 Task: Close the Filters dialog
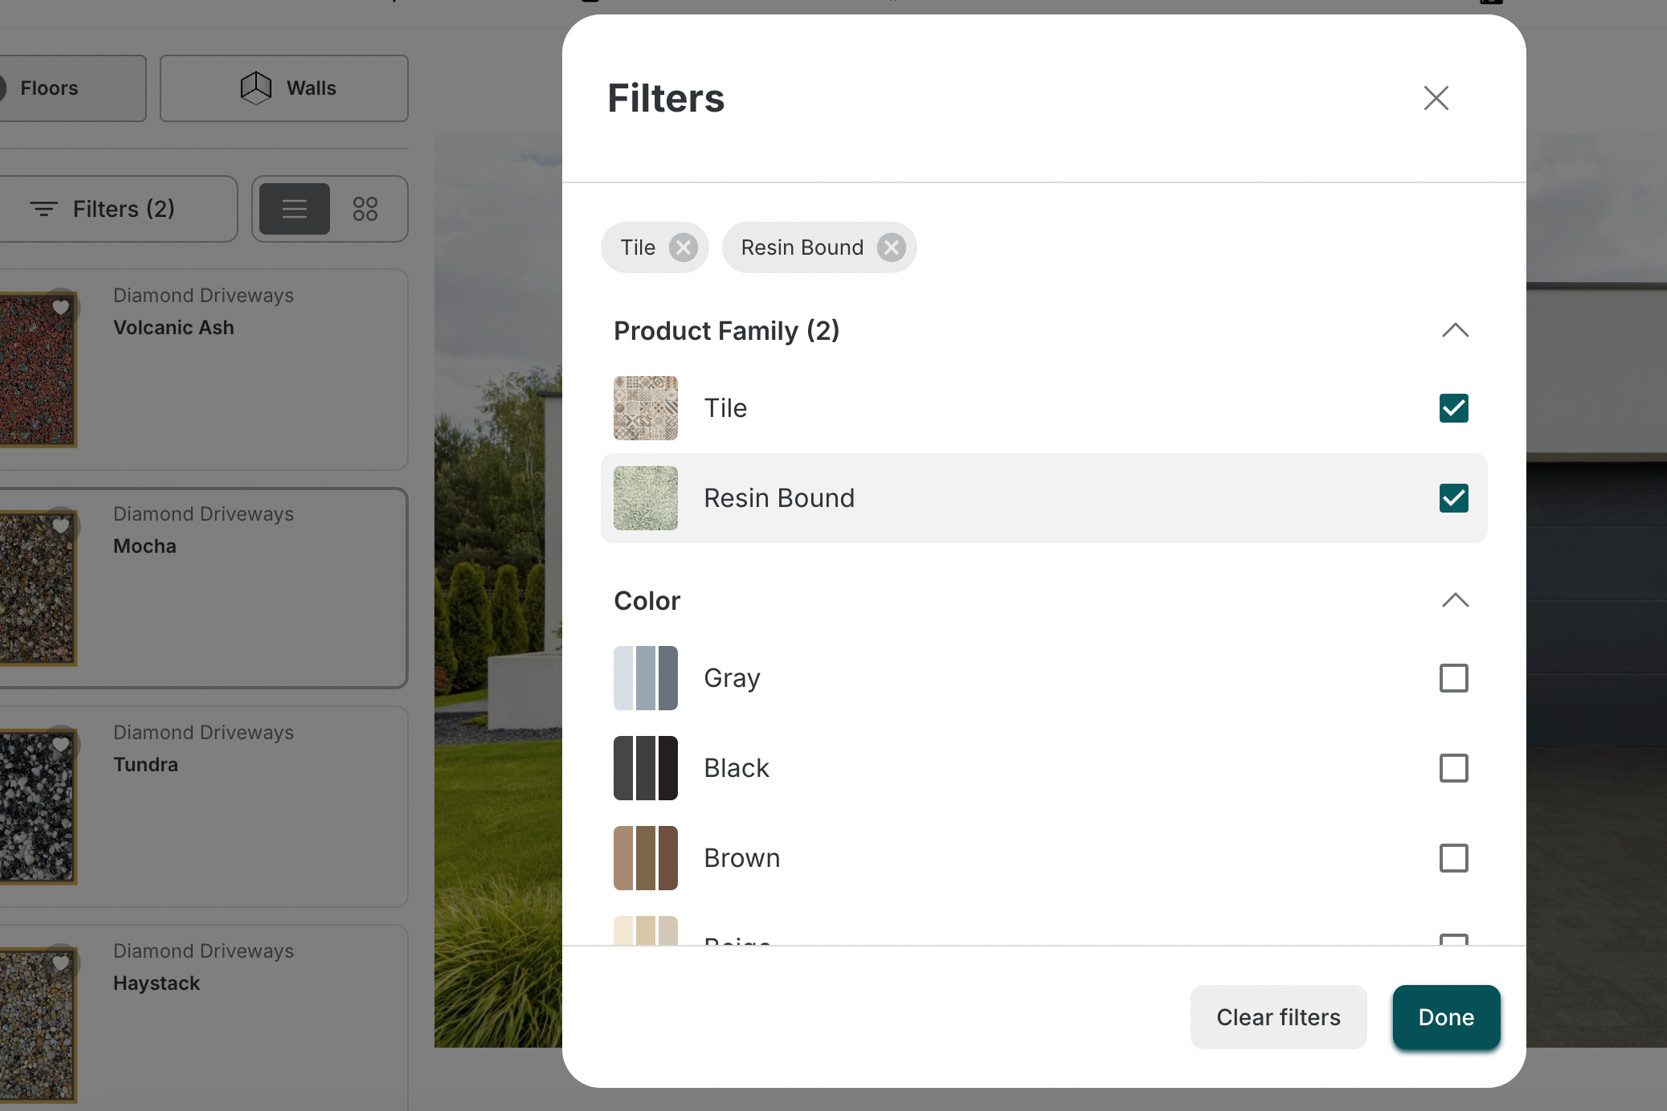tap(1435, 98)
